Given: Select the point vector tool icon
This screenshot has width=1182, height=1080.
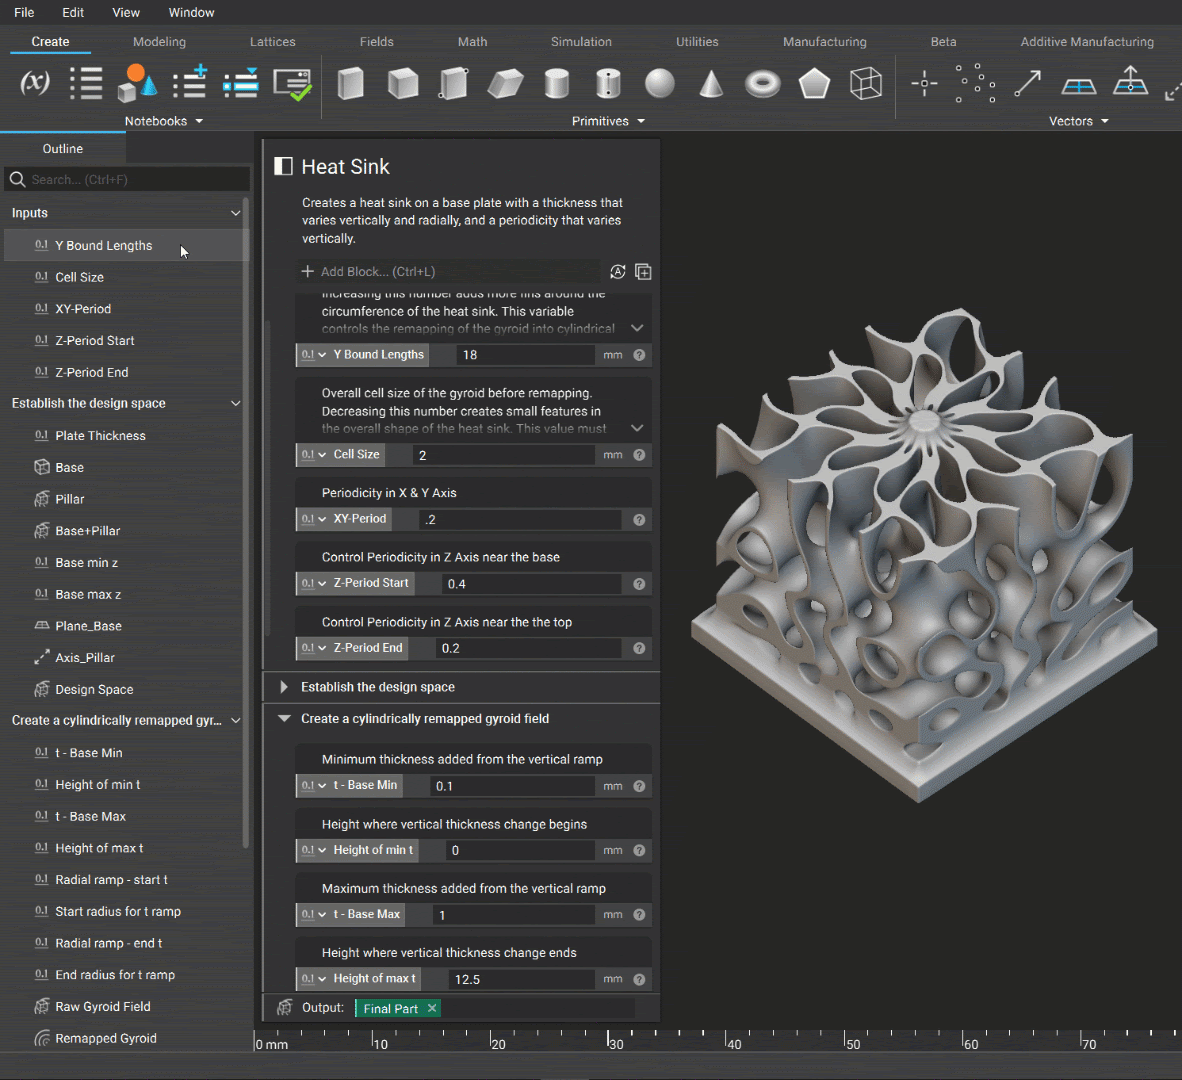Looking at the screenshot, I should coord(923,84).
